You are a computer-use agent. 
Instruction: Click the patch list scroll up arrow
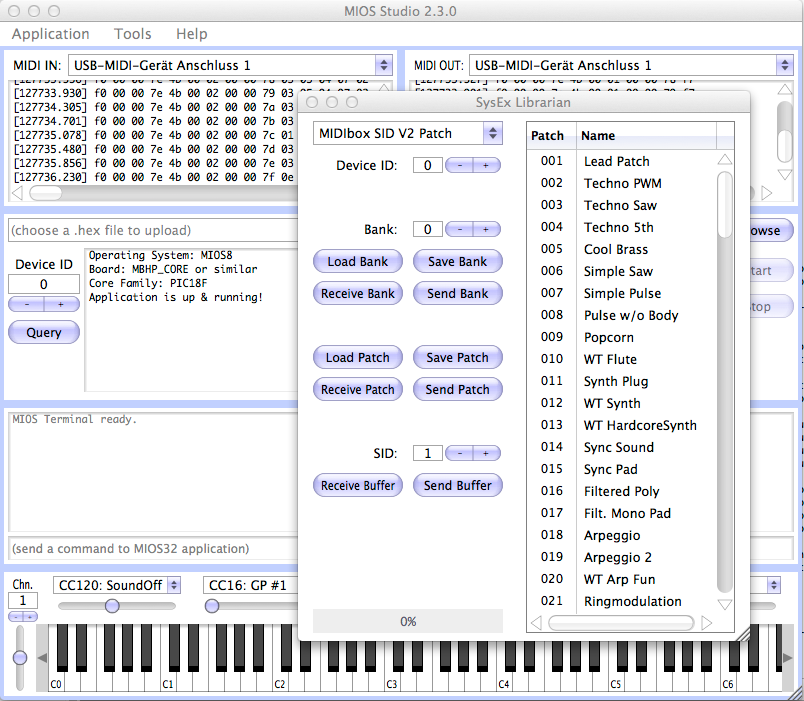pyautogui.click(x=725, y=159)
